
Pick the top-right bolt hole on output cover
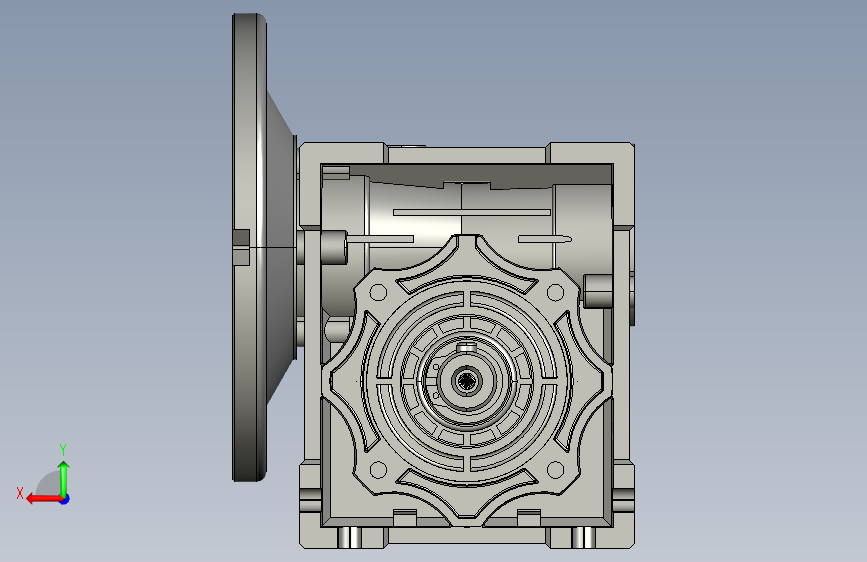tap(556, 293)
